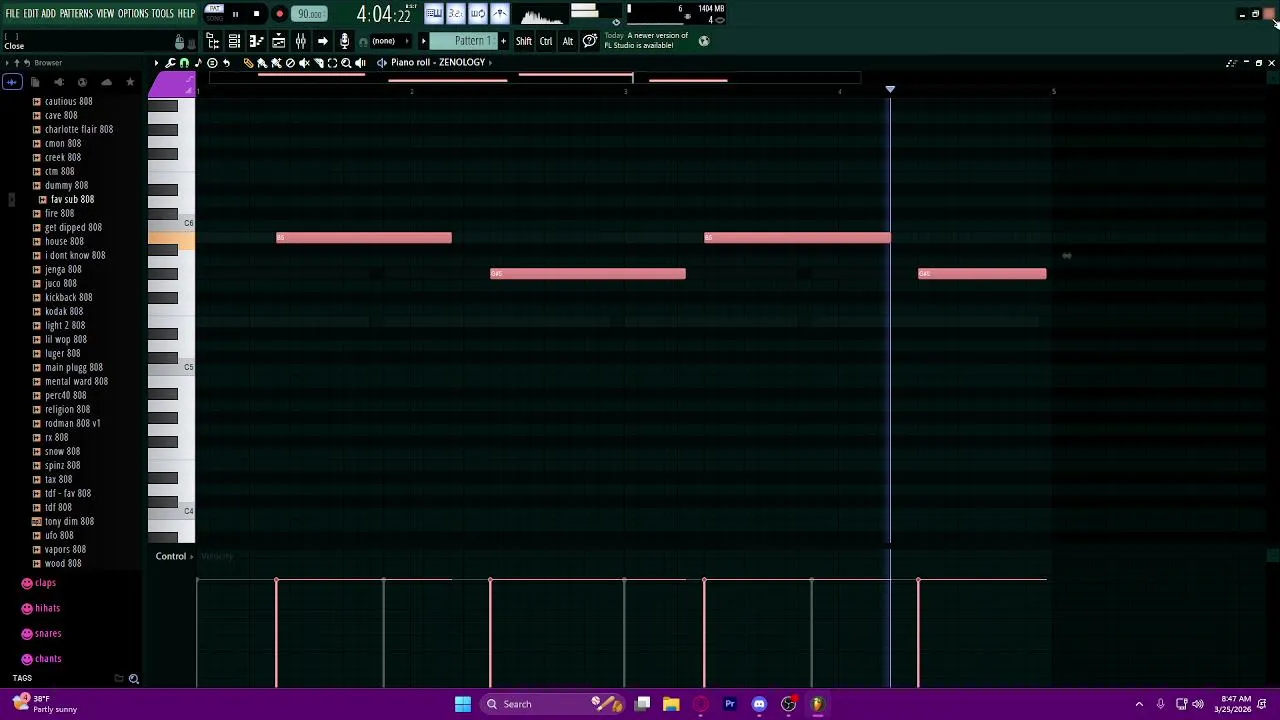Viewport: 1280px width, 720px height.
Task: Select the Mute tool in piano roll
Action: pyautogui.click(x=304, y=63)
